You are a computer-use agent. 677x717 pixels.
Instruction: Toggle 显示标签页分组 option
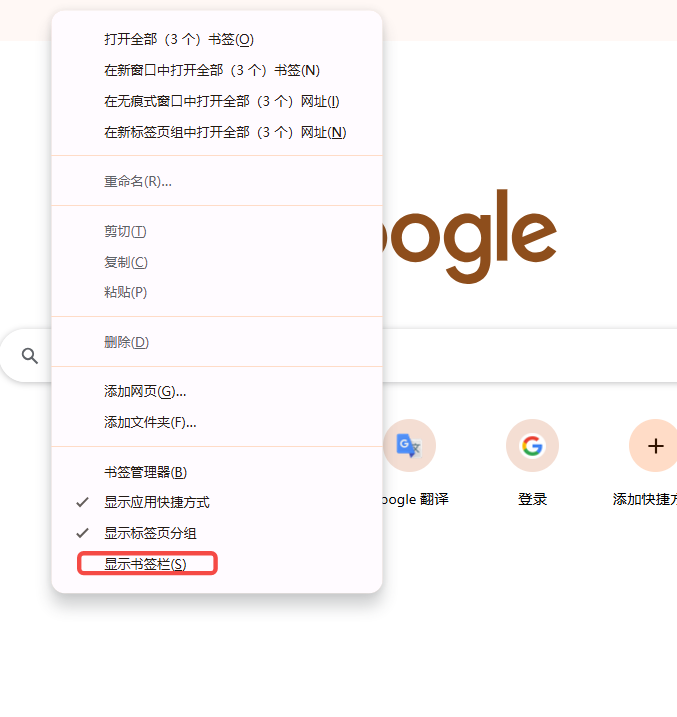click(x=217, y=533)
